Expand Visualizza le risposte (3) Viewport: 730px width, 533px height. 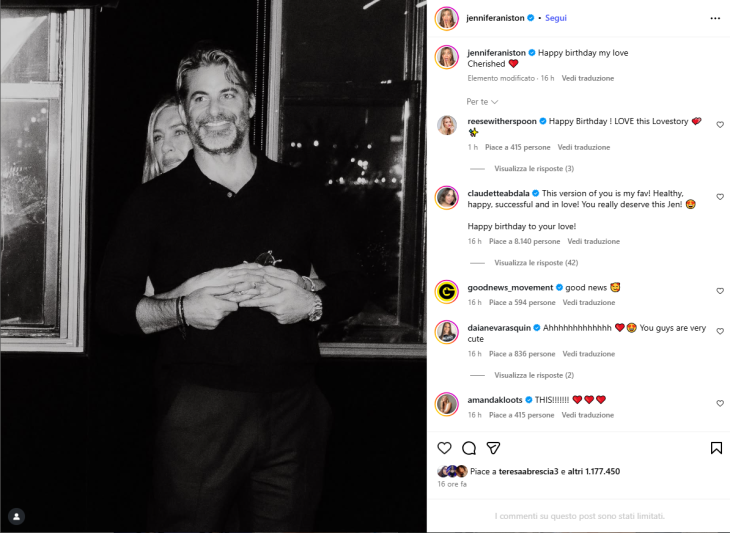(534, 169)
